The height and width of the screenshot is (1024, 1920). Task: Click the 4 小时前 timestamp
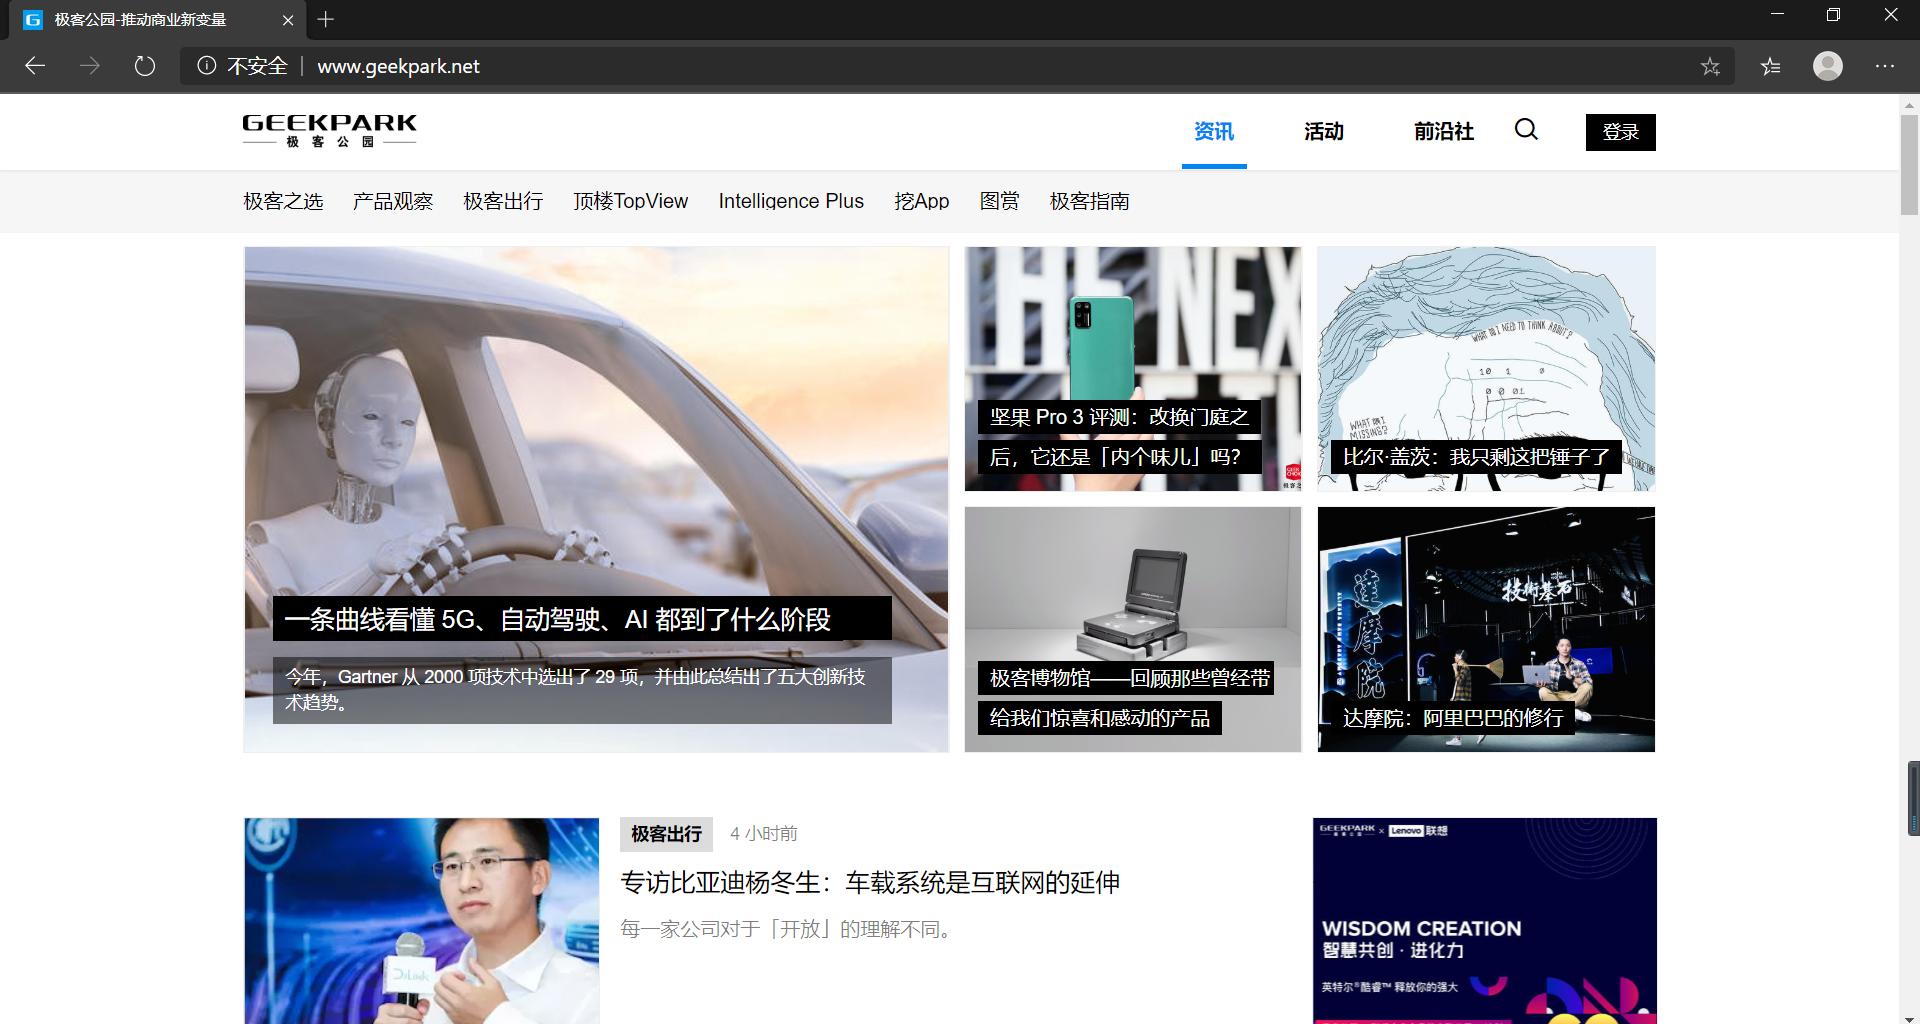pyautogui.click(x=764, y=833)
